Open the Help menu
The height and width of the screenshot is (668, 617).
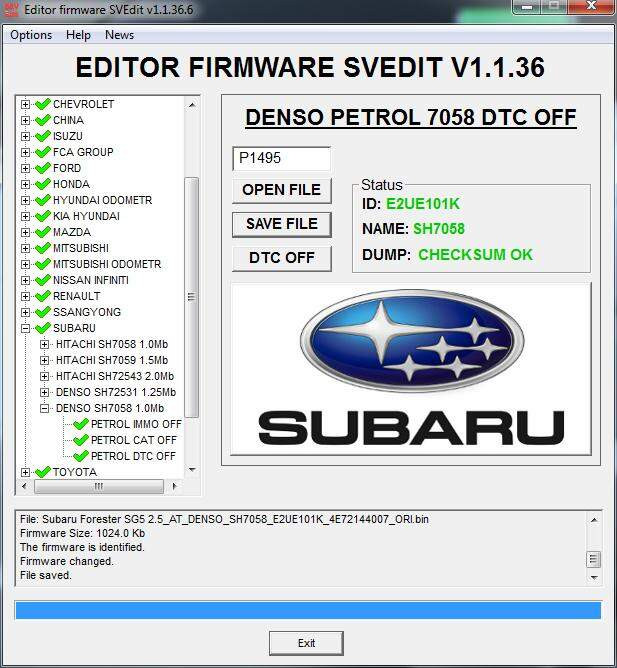(x=78, y=35)
